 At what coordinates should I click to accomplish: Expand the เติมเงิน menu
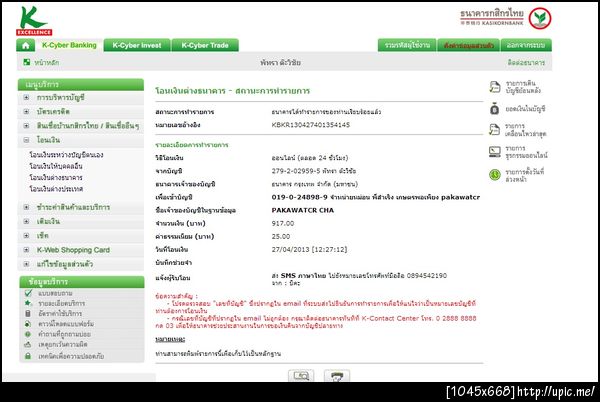point(26,221)
